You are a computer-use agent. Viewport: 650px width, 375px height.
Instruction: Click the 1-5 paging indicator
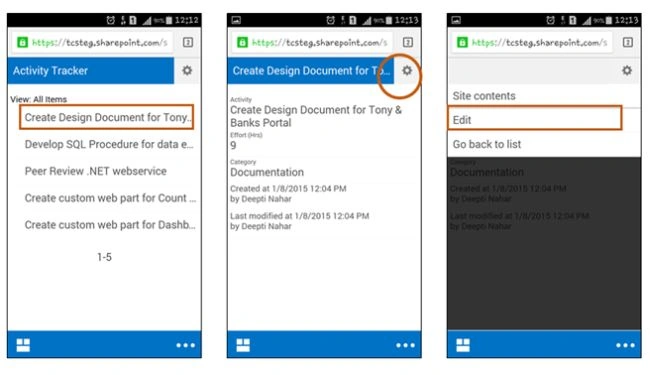pyautogui.click(x=104, y=257)
